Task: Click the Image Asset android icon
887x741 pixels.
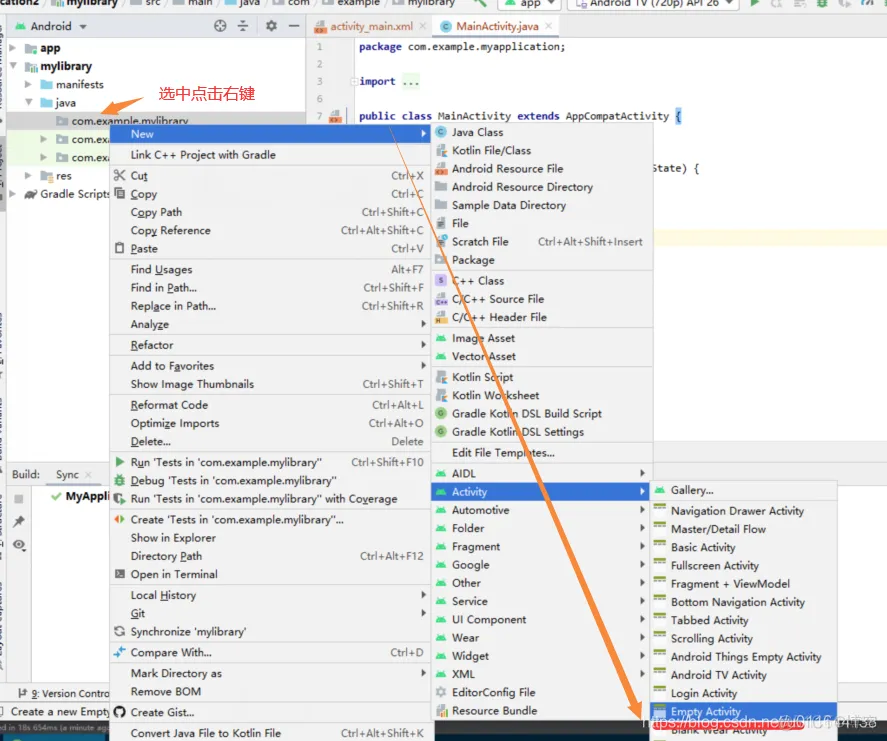Action: coord(441,338)
